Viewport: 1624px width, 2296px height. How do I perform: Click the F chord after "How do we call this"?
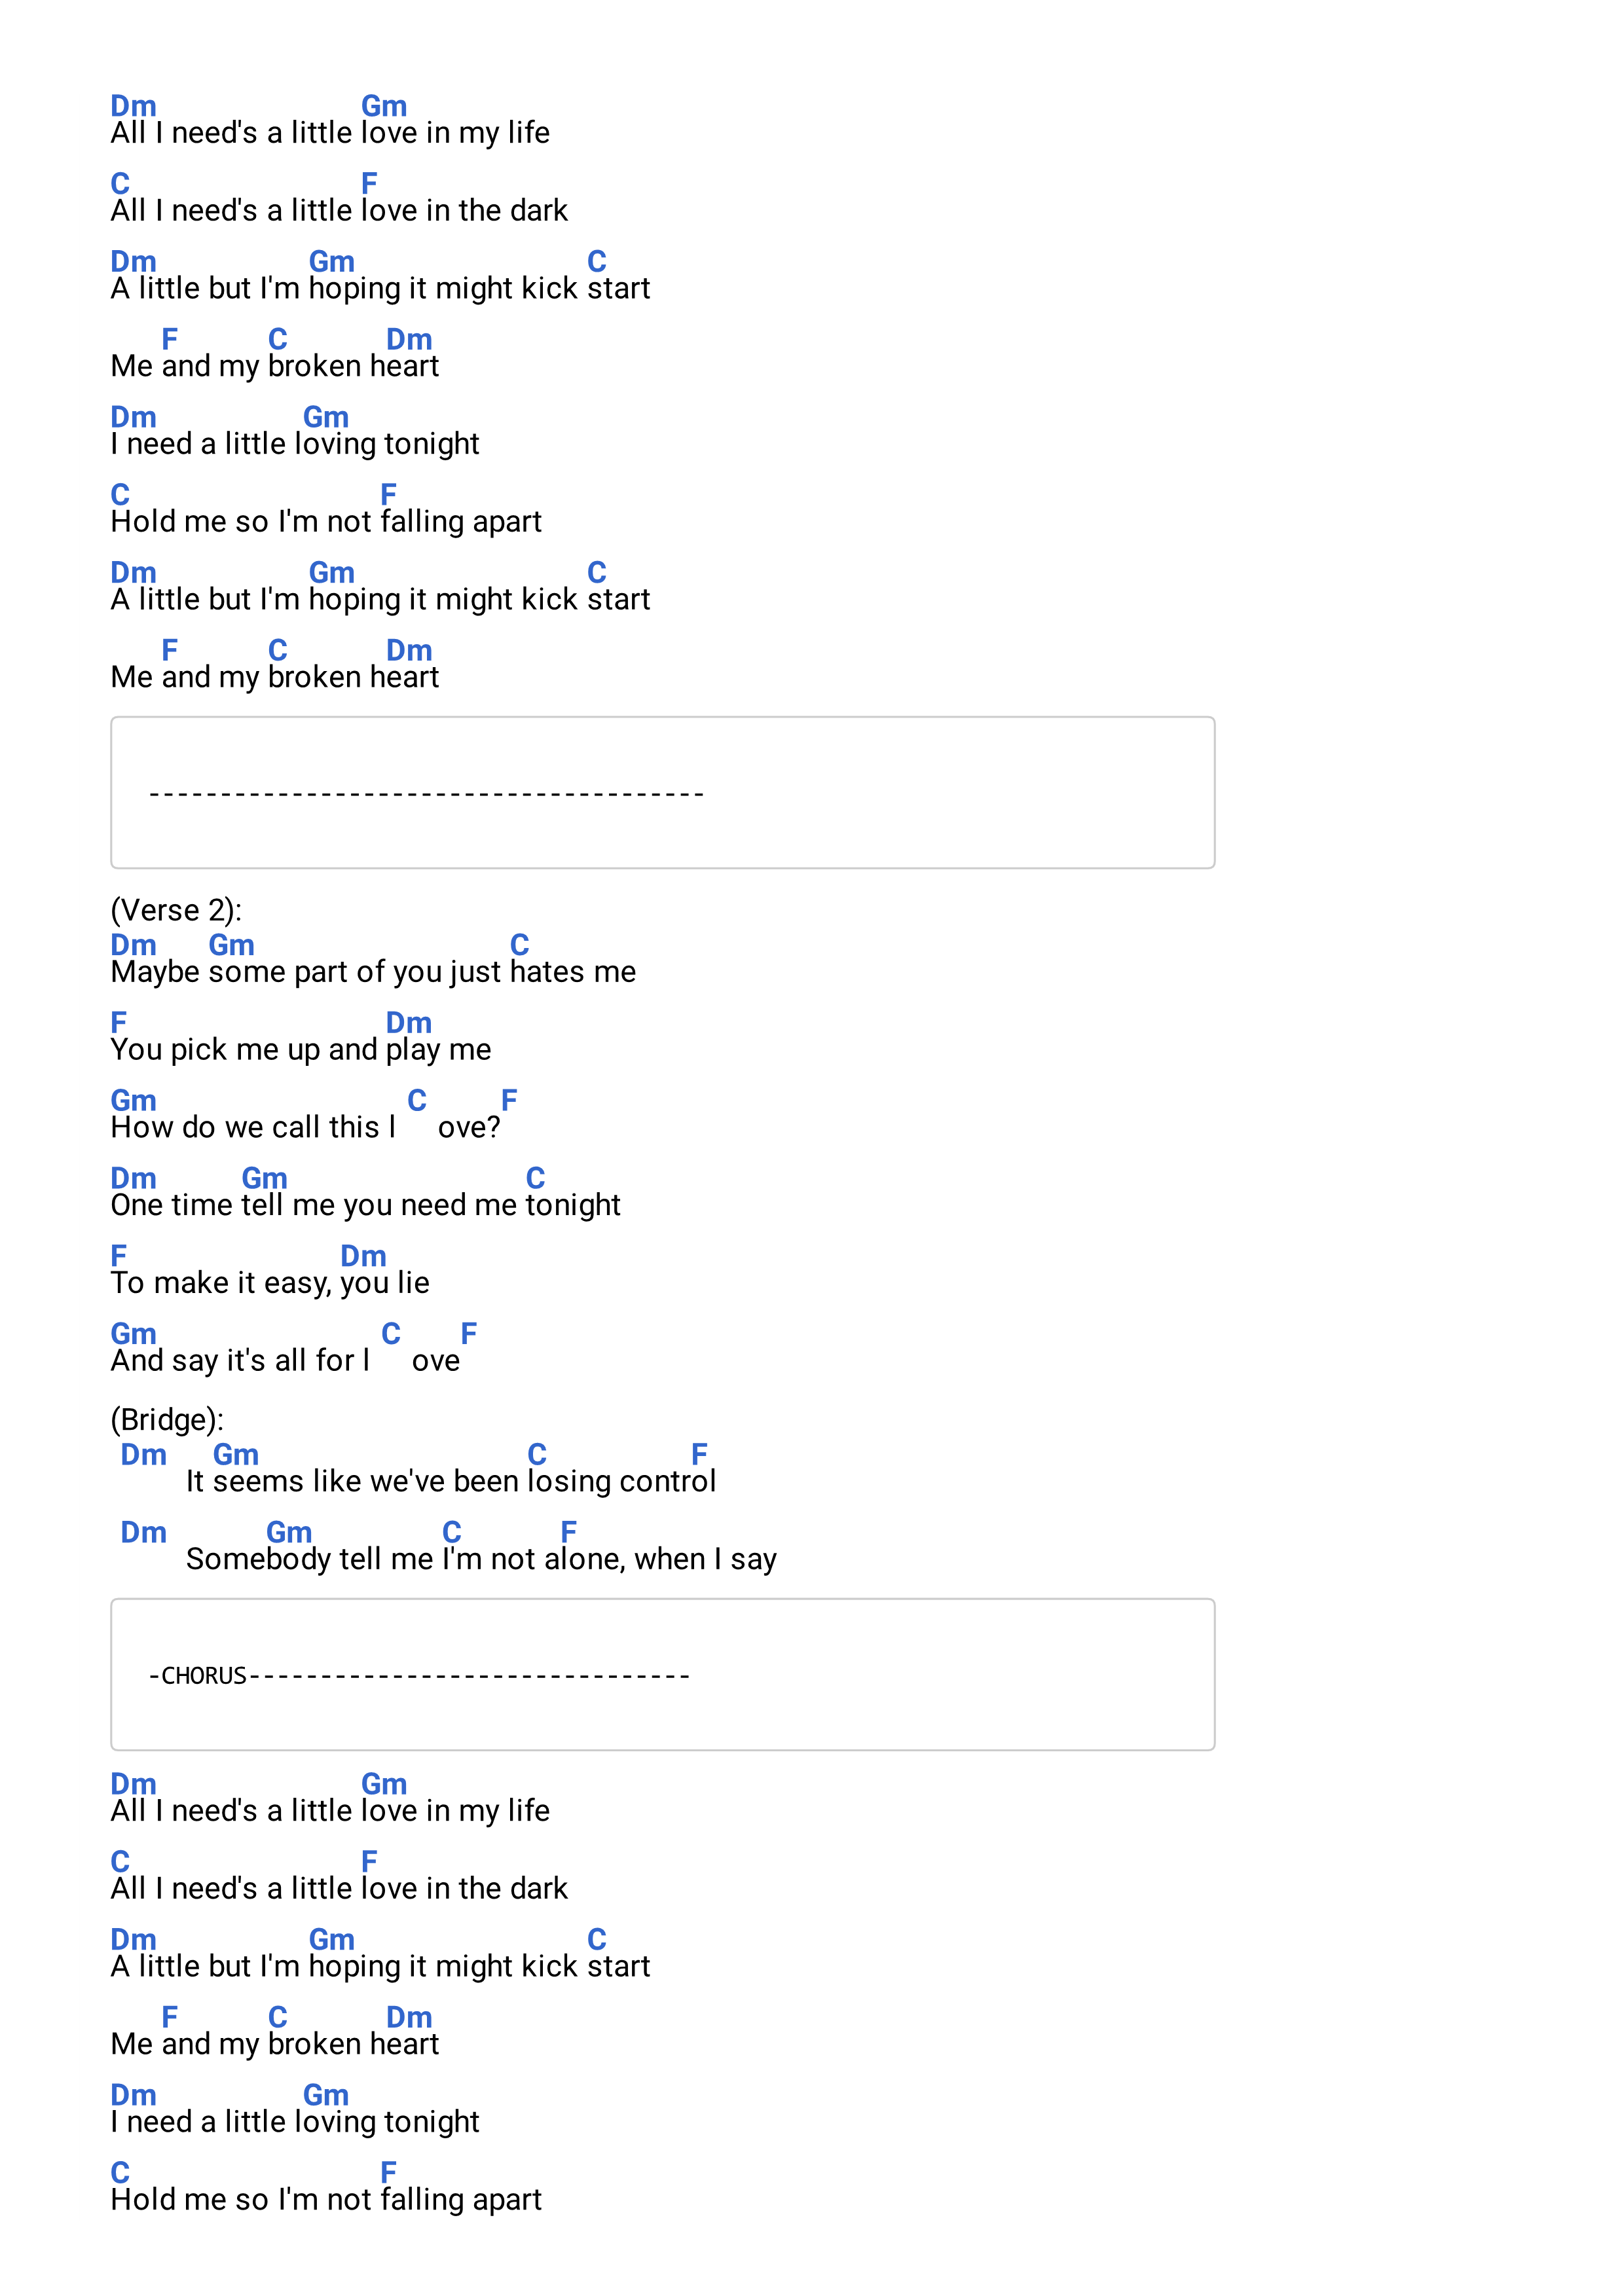(x=509, y=1100)
